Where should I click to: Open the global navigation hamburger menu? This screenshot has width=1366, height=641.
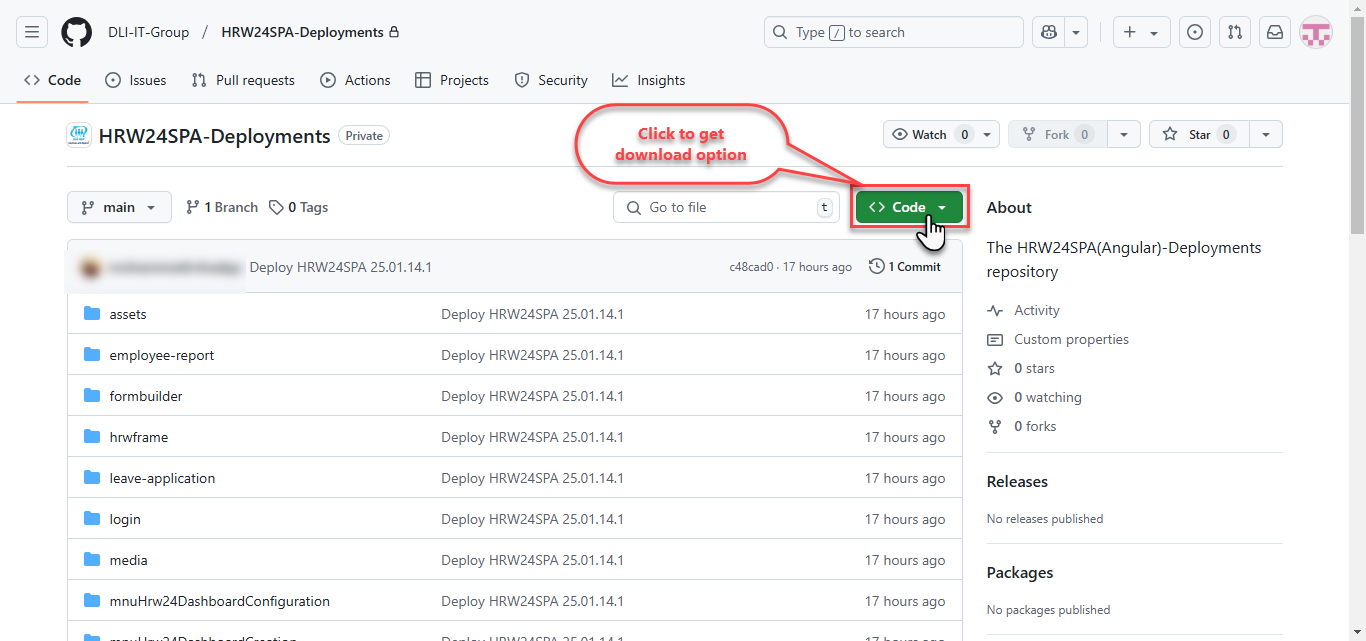[31, 31]
